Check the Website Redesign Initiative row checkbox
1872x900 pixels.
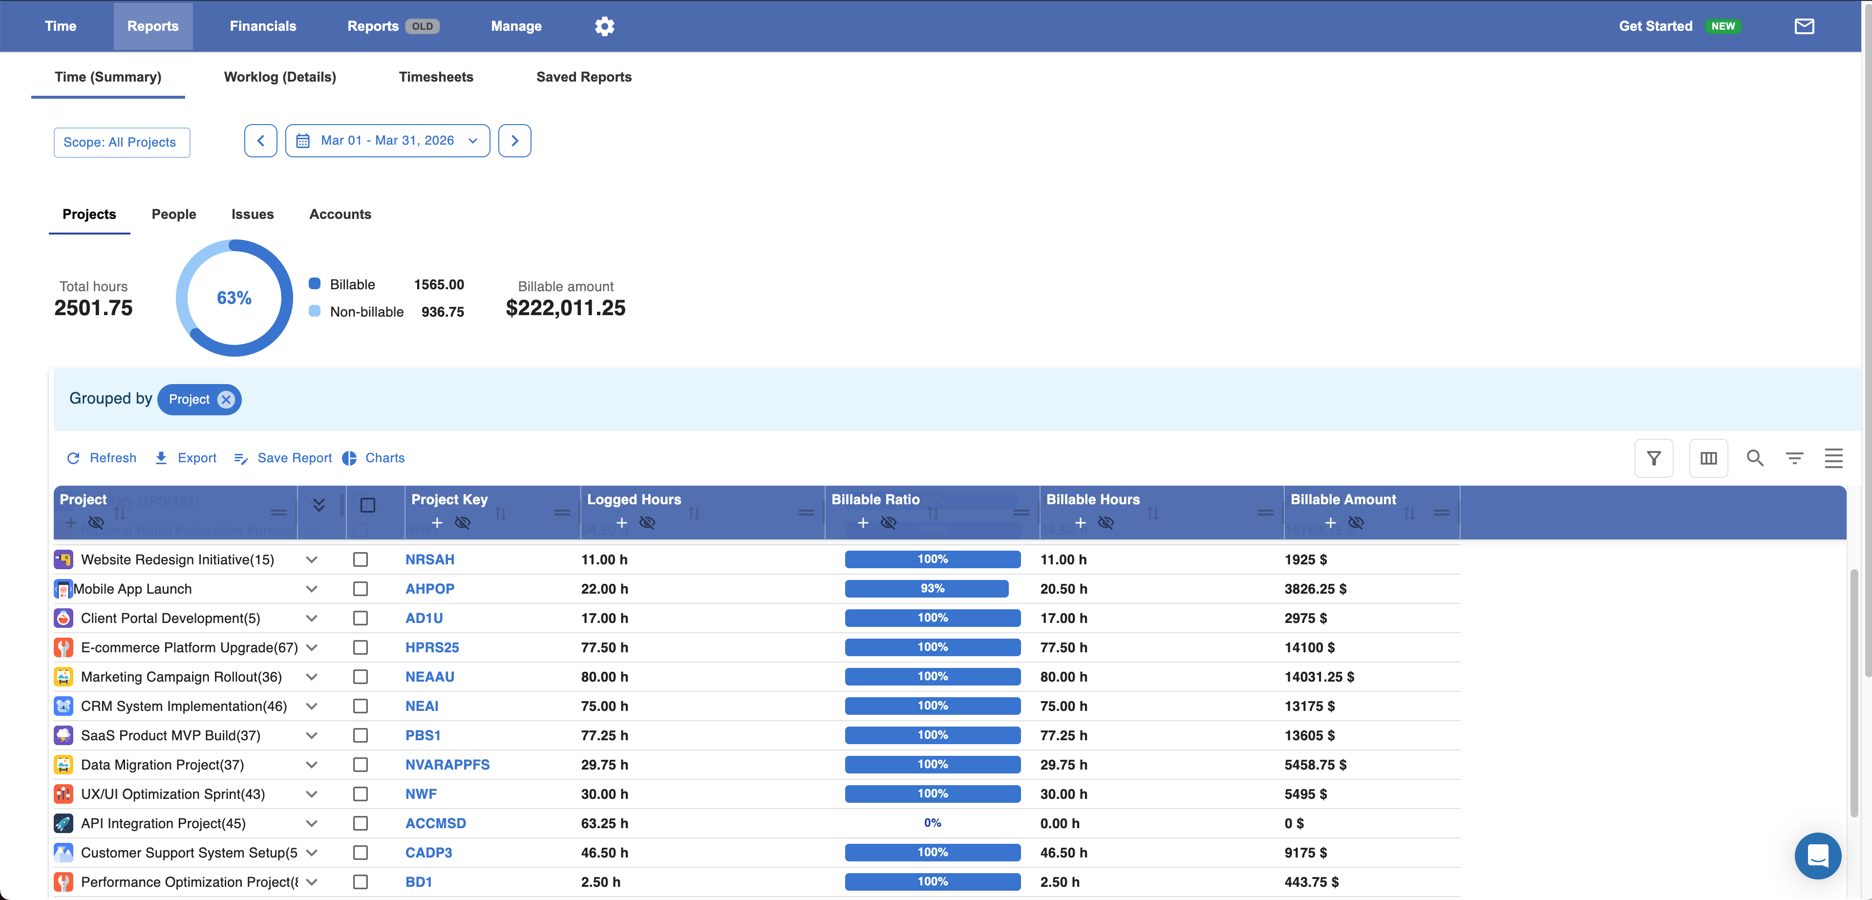pyautogui.click(x=360, y=560)
